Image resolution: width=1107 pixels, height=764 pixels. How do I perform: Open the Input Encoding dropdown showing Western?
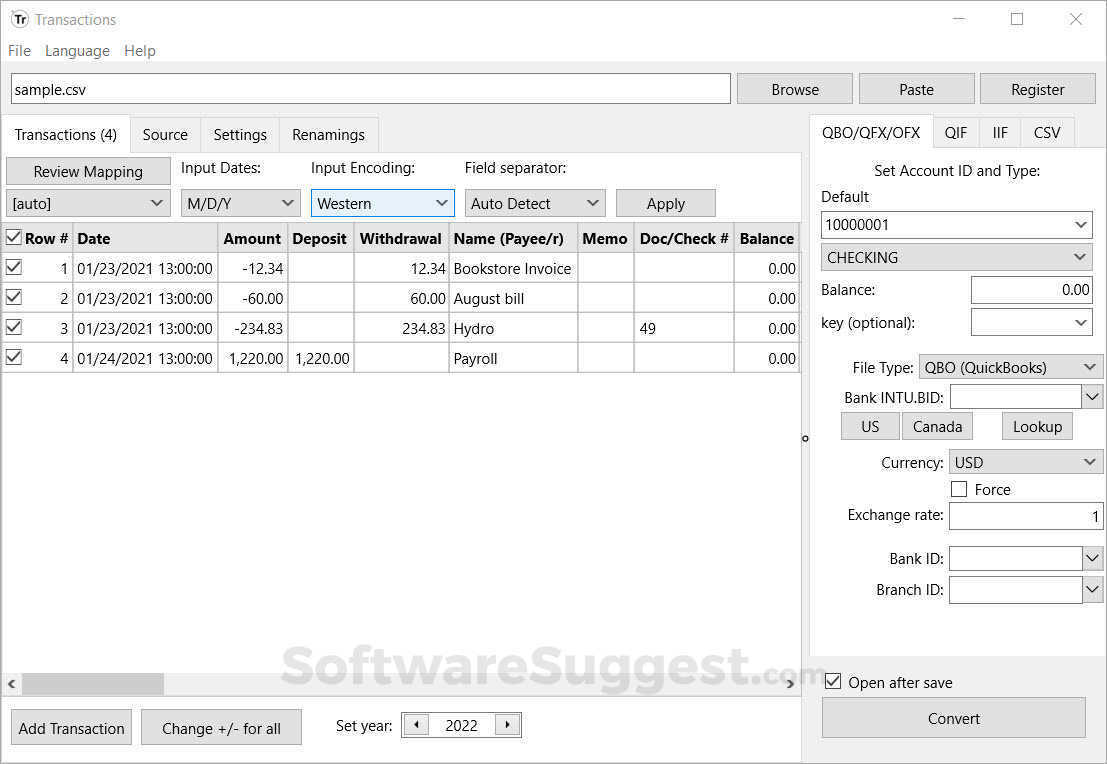[x=441, y=203]
